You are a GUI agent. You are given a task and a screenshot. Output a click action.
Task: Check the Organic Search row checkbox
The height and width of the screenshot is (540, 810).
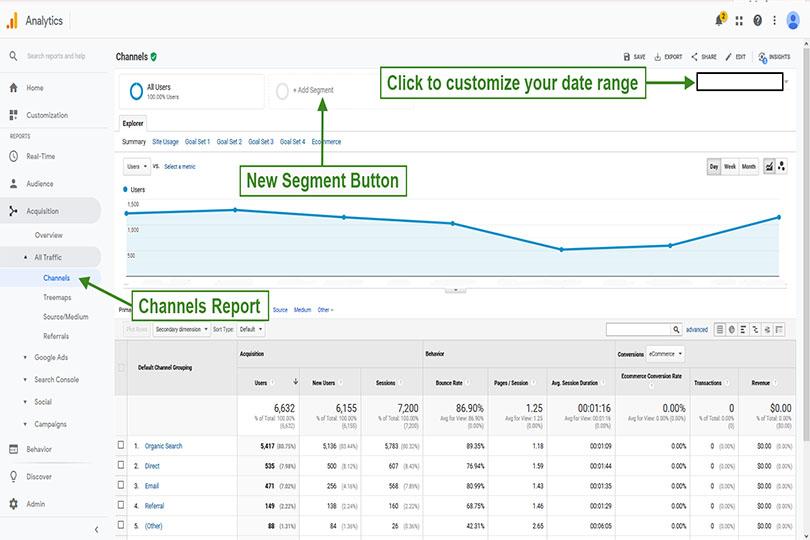coord(121,445)
